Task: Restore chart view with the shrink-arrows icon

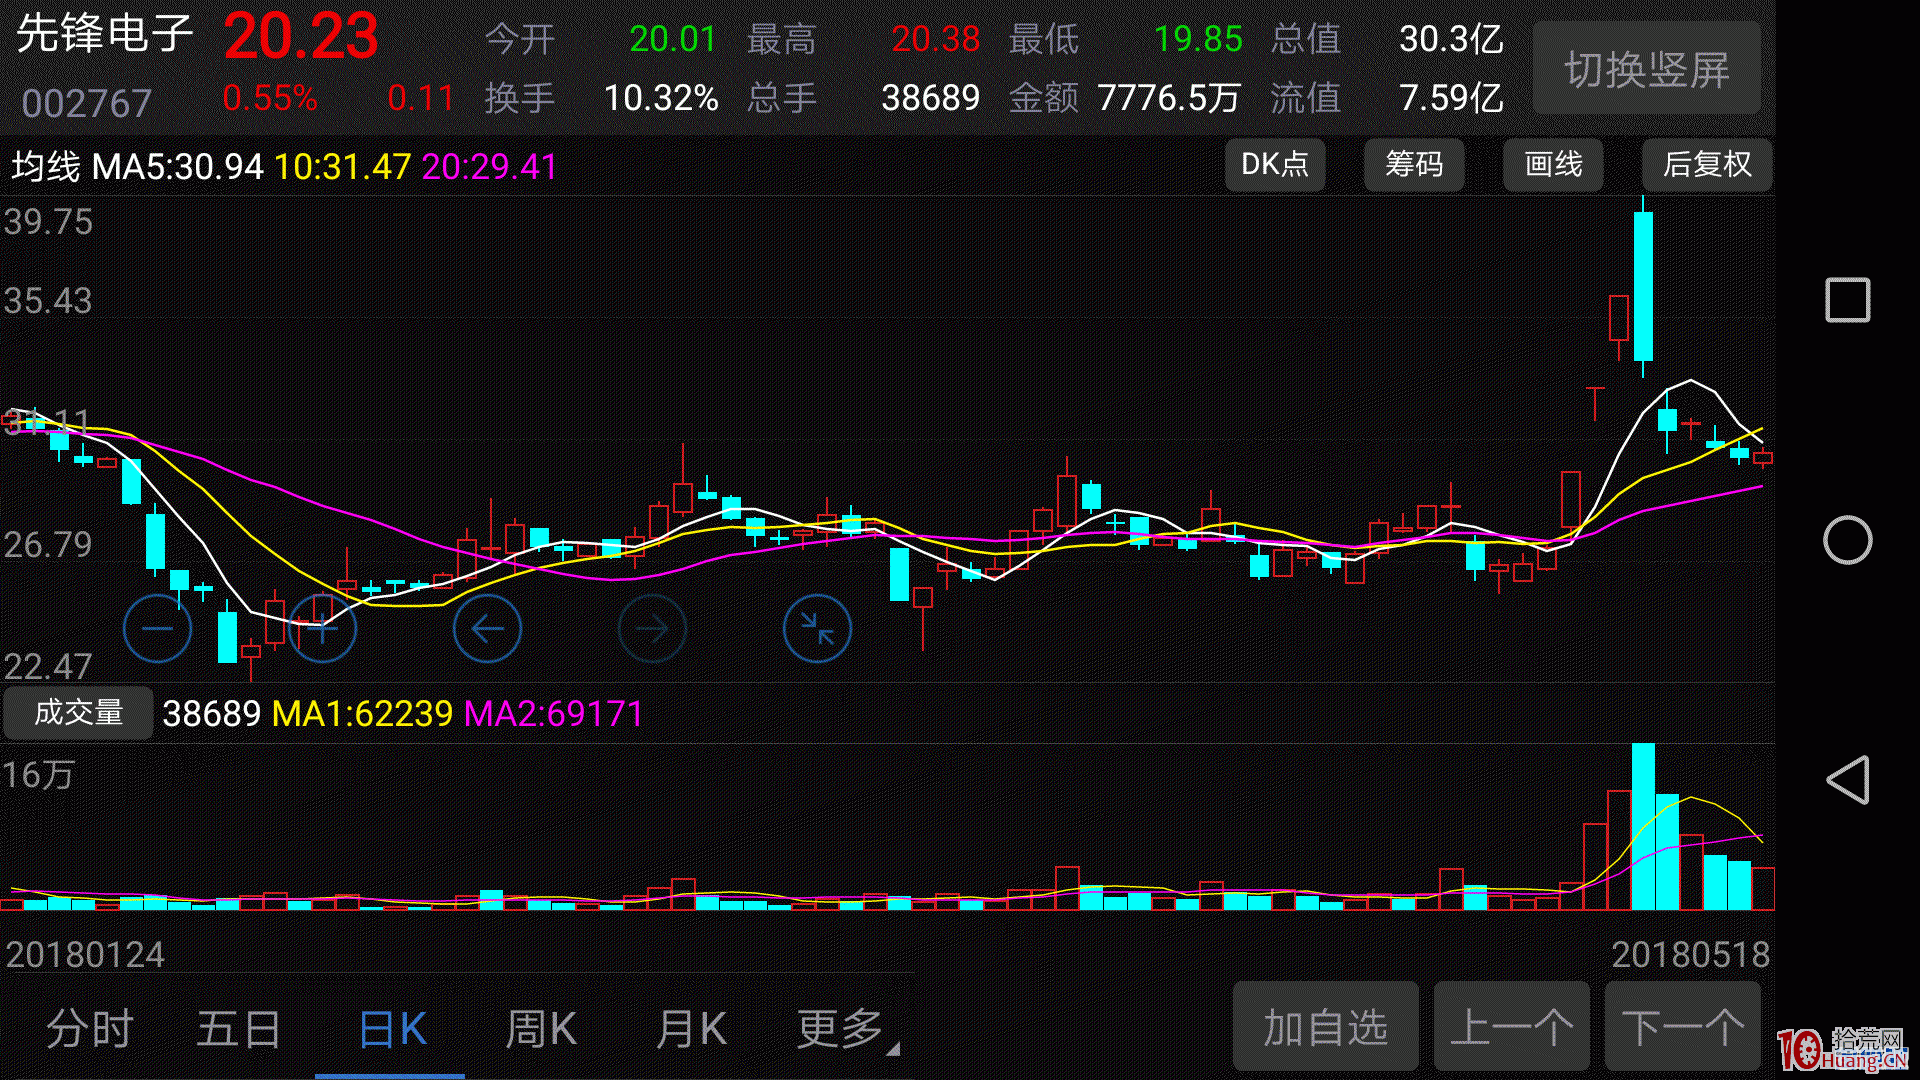Action: [817, 628]
